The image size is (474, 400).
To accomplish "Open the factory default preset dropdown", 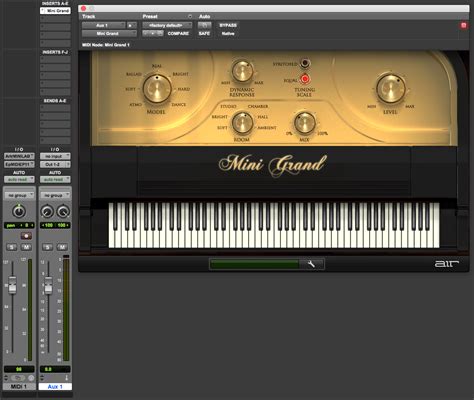I will 167,25.
